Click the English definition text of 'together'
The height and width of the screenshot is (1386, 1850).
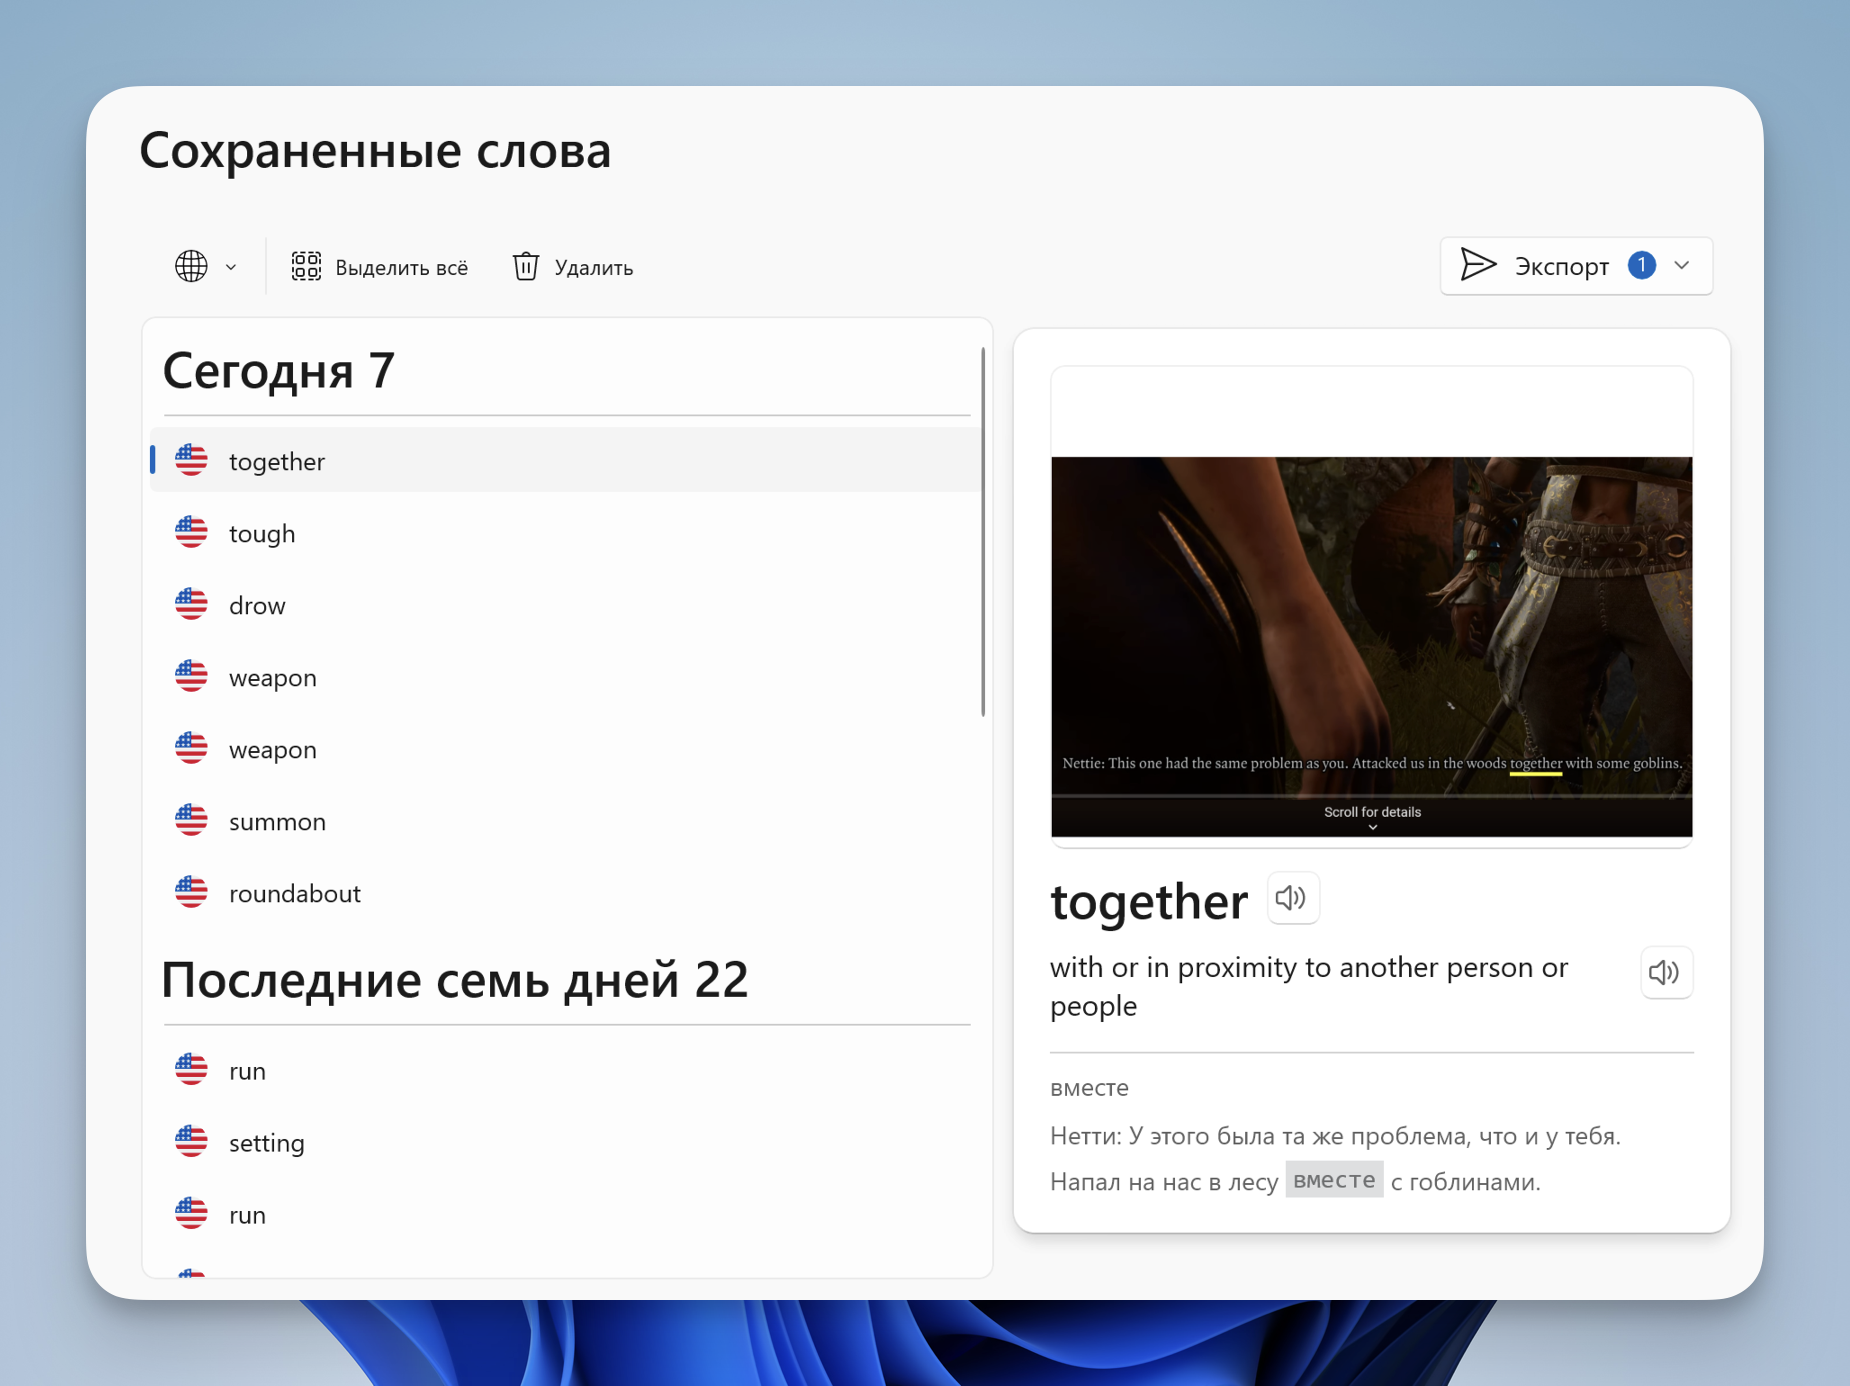point(1309,986)
